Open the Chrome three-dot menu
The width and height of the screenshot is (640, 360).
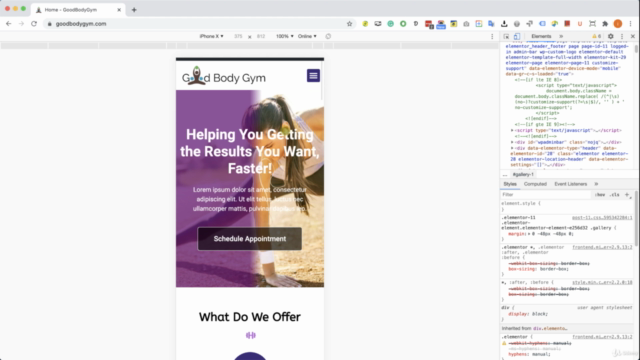[631, 24]
